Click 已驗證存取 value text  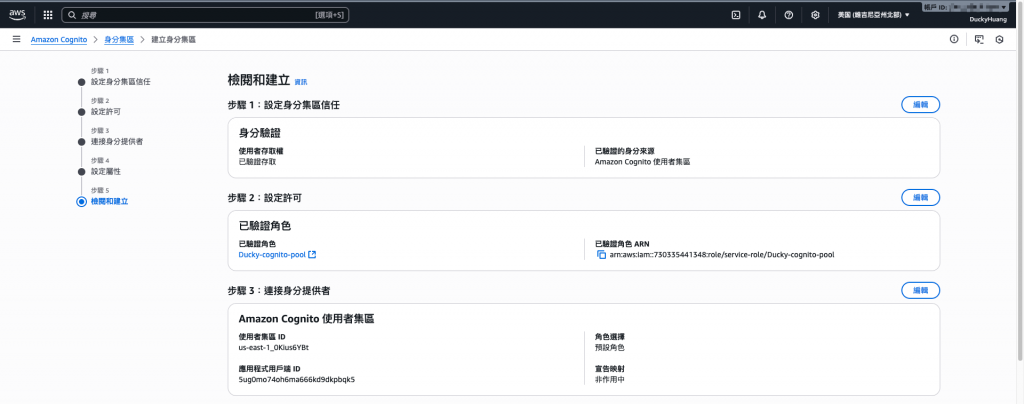257,162
